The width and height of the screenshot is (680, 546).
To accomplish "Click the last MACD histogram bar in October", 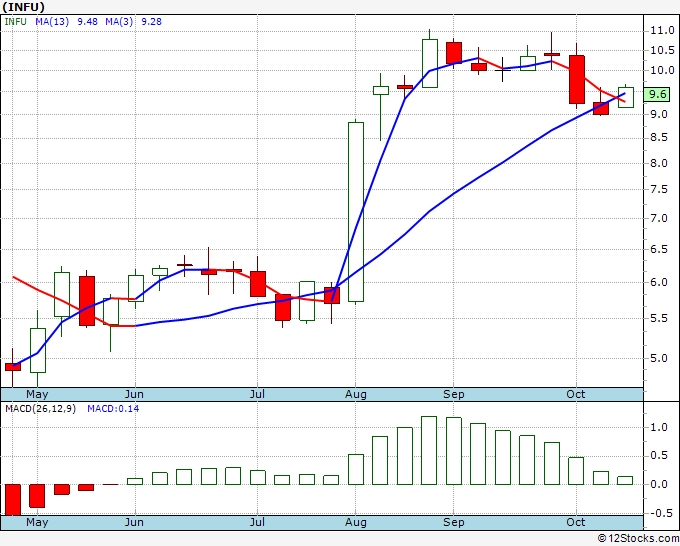I will pyautogui.click(x=625, y=481).
